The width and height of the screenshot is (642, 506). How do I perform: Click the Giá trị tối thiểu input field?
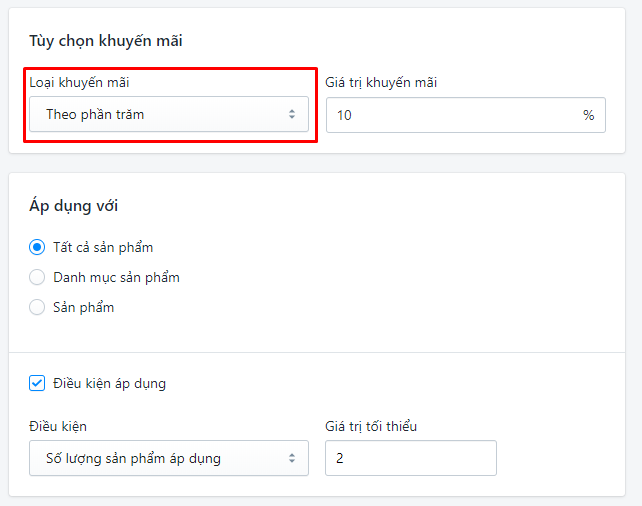coord(411,458)
